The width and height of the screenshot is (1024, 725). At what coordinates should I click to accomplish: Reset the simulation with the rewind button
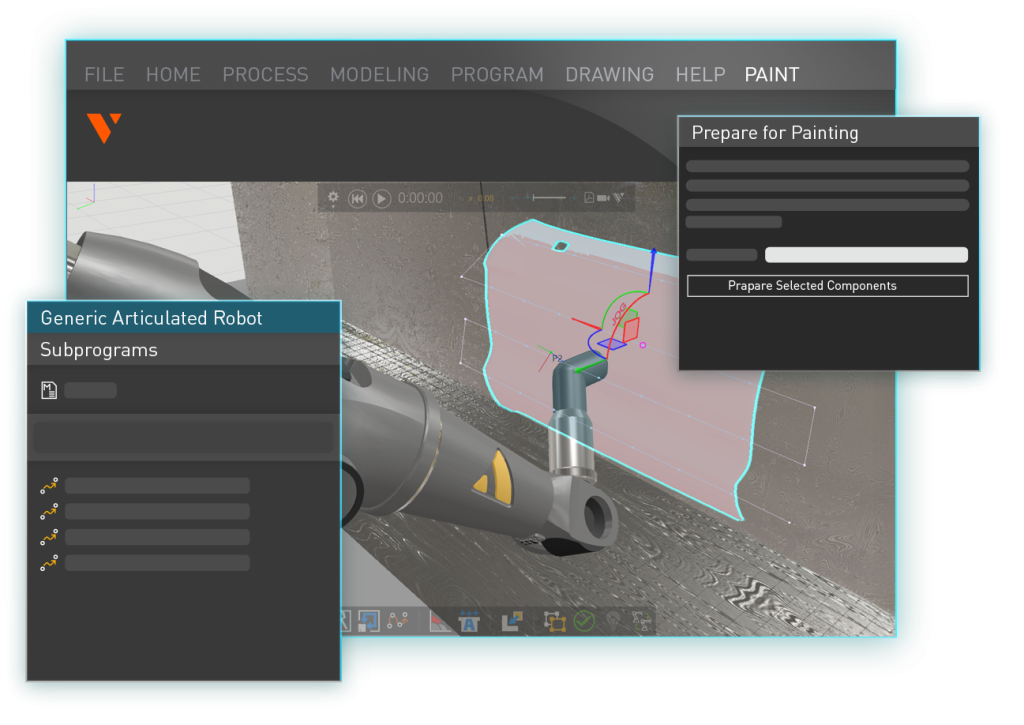[357, 199]
